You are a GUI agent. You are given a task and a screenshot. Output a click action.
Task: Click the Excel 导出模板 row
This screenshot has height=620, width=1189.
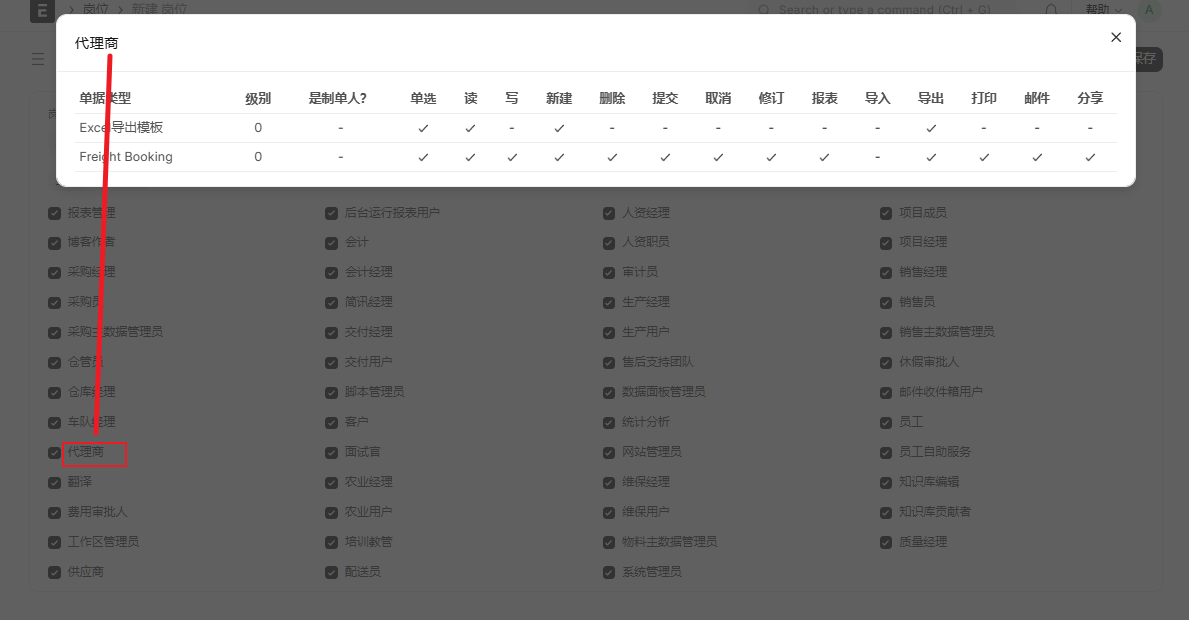121,128
